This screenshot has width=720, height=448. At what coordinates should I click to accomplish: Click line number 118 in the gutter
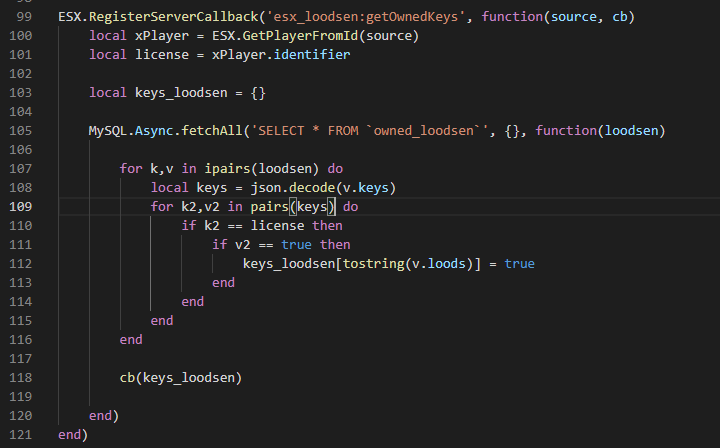pos(21,378)
